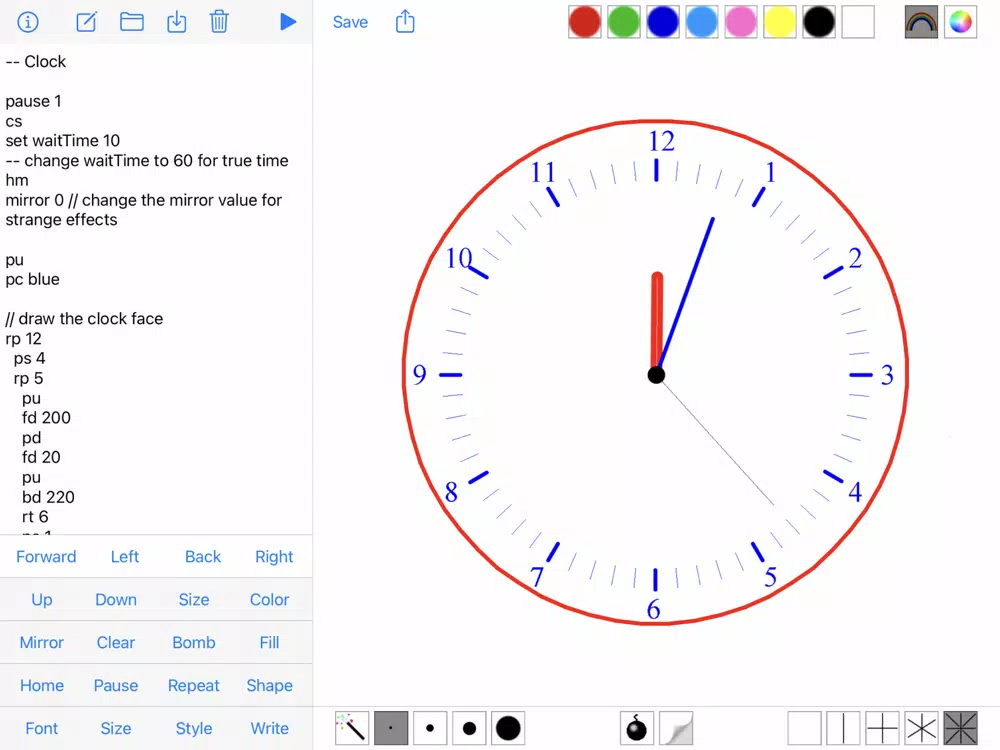Select the eight-way mirror mode

point(960,728)
